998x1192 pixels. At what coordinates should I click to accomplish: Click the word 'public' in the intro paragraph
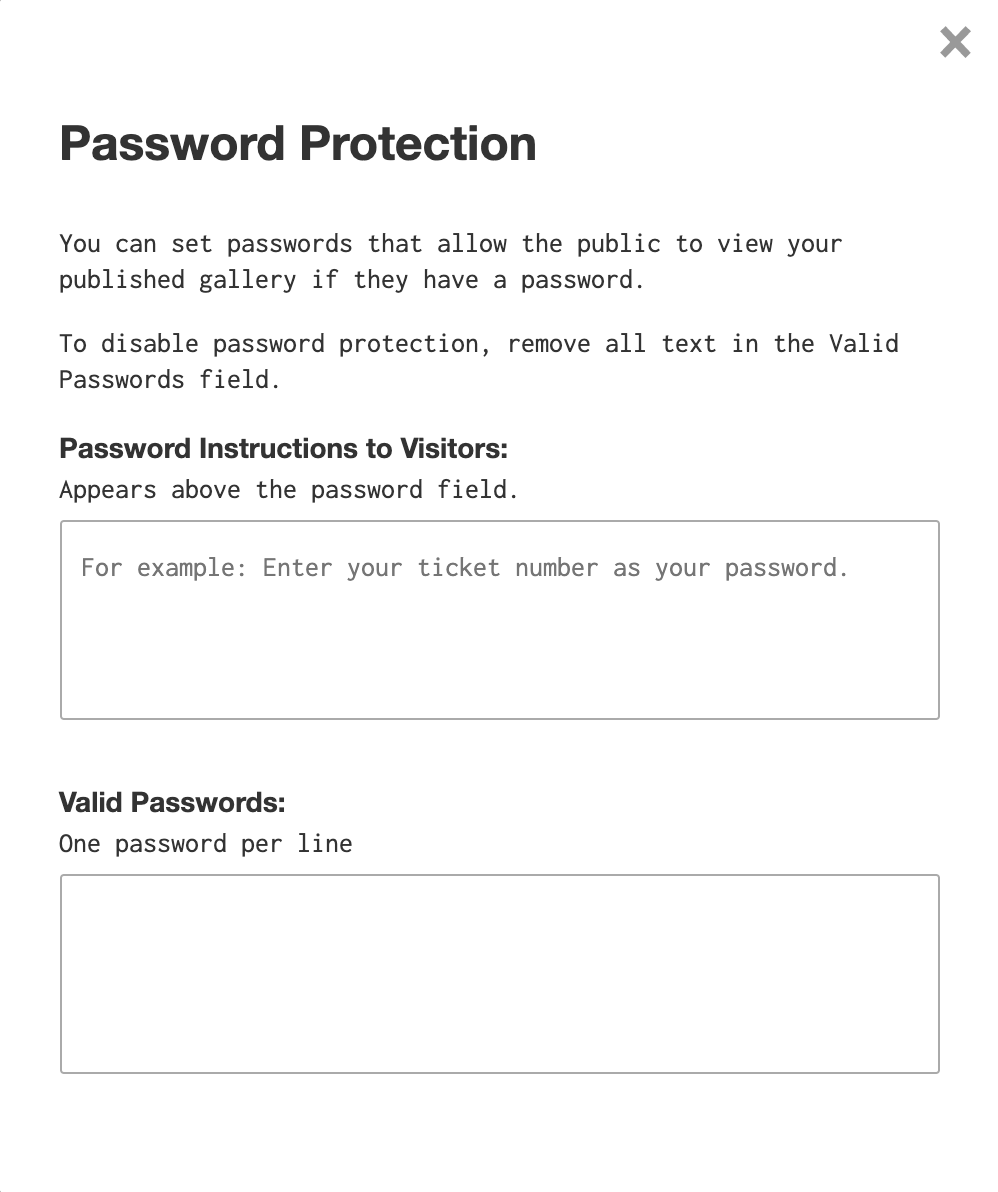(619, 244)
